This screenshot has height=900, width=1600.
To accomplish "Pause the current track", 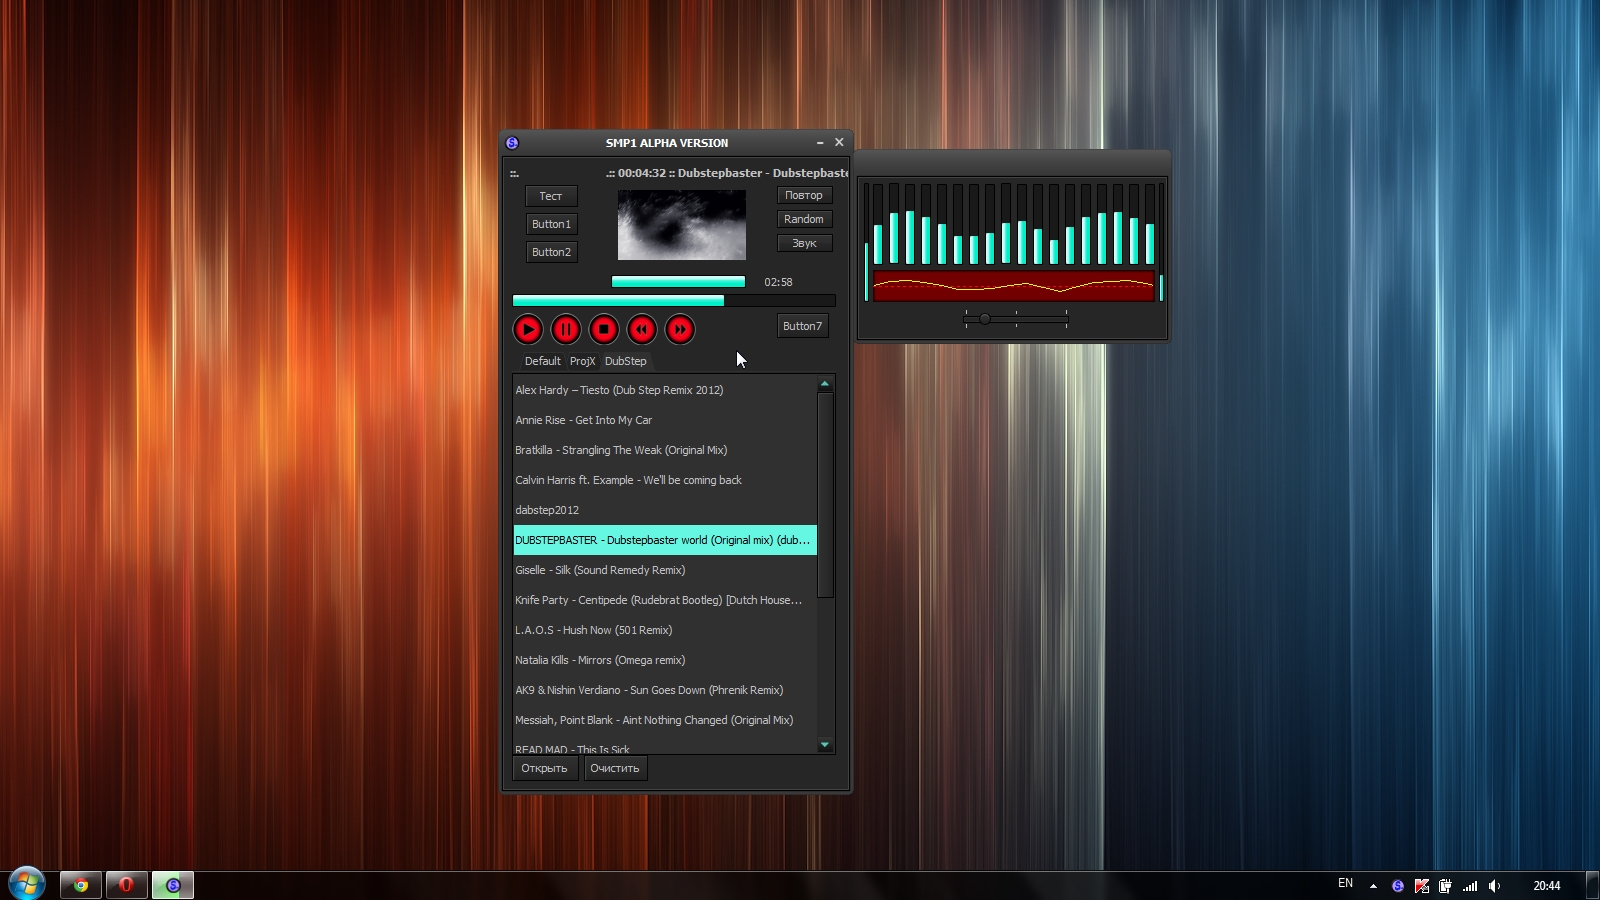I will click(x=566, y=329).
